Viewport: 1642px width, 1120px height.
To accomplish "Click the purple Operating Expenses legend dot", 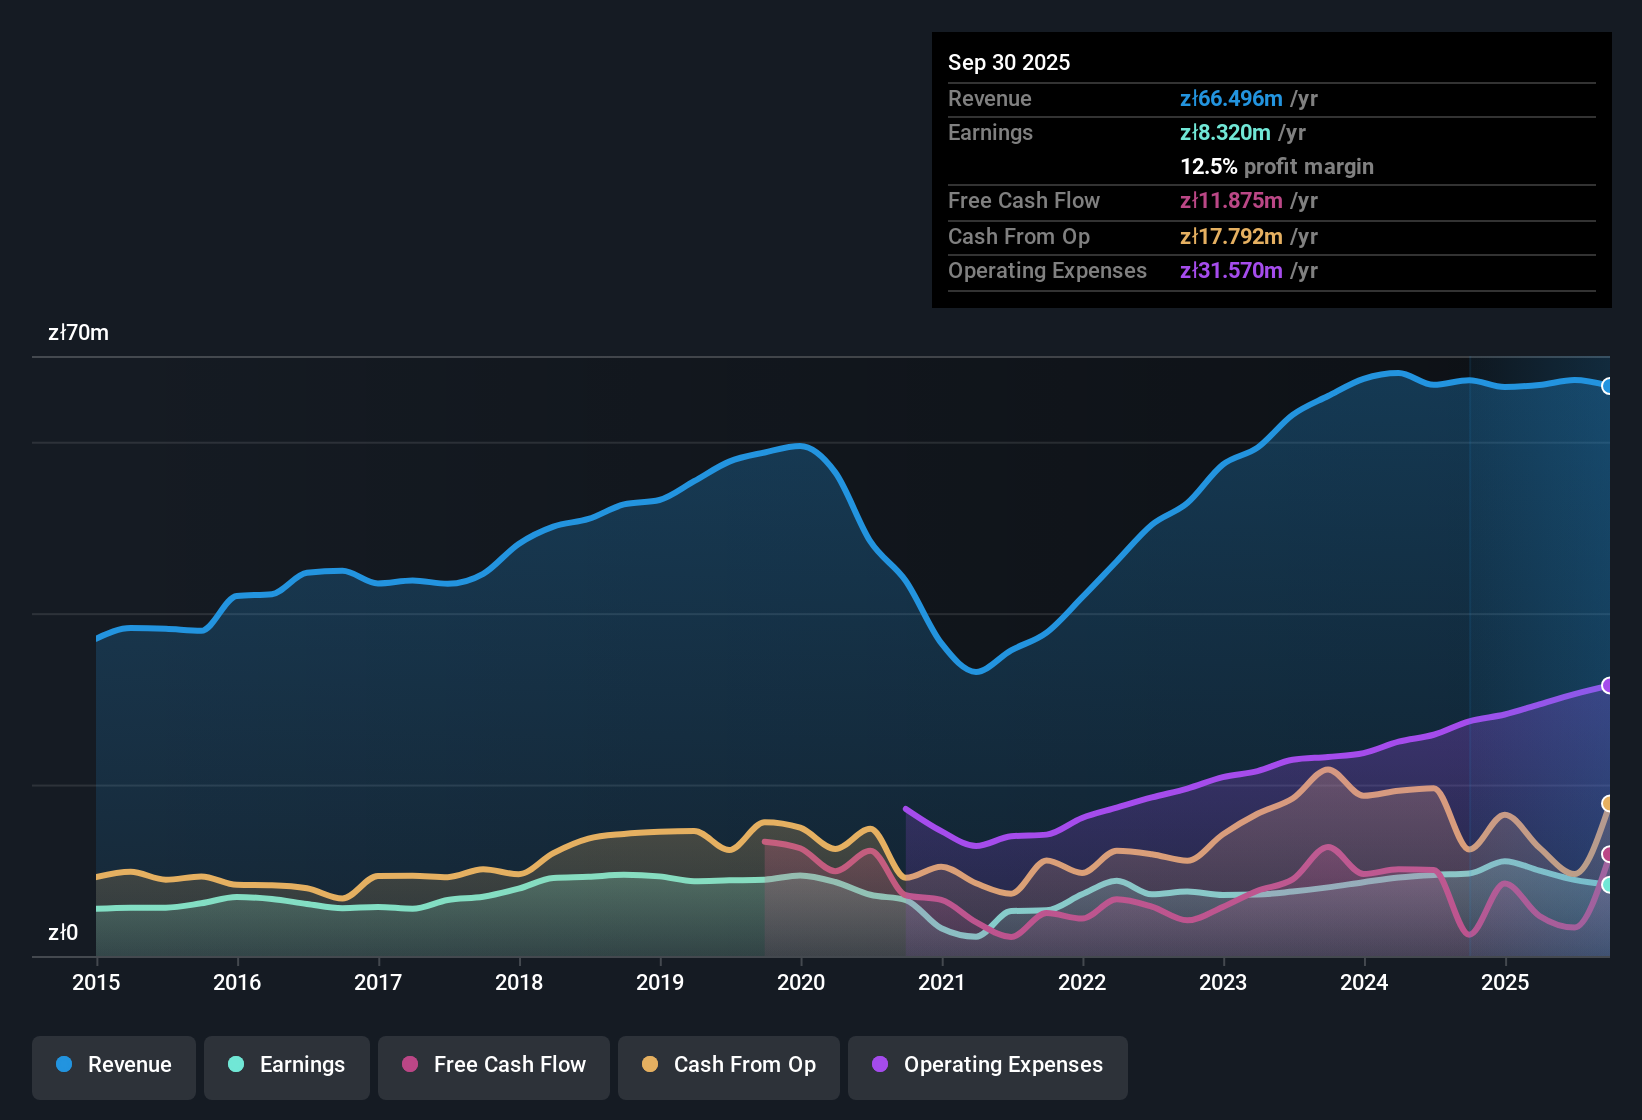I will [880, 1065].
